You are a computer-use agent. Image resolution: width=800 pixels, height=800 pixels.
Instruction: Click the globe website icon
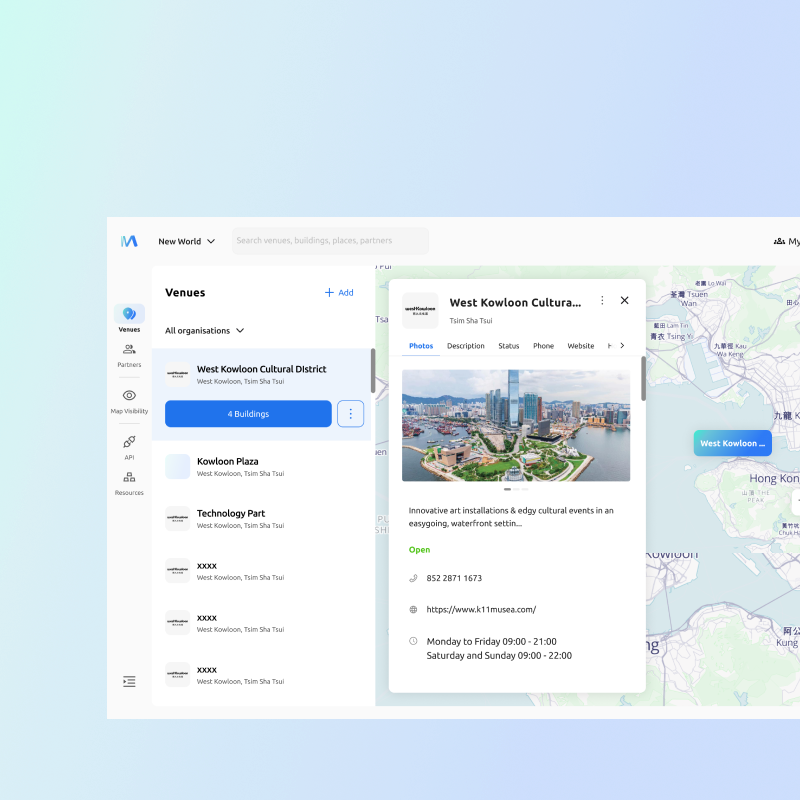[413, 610]
